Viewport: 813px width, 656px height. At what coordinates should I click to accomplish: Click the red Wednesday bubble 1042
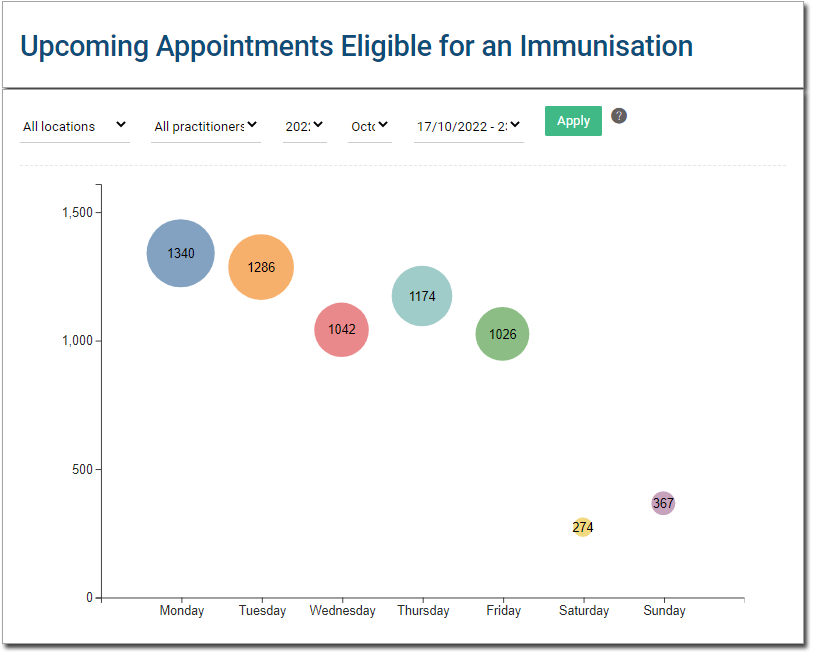click(x=342, y=329)
